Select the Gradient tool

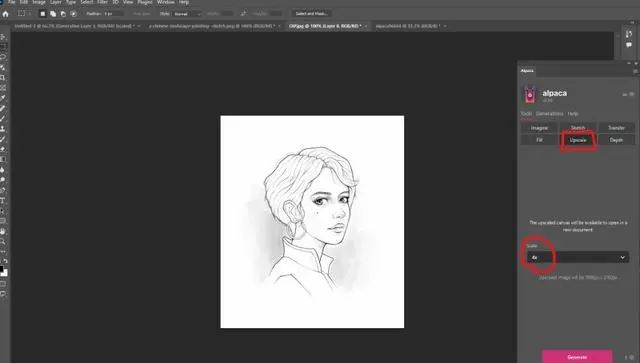click(3, 159)
